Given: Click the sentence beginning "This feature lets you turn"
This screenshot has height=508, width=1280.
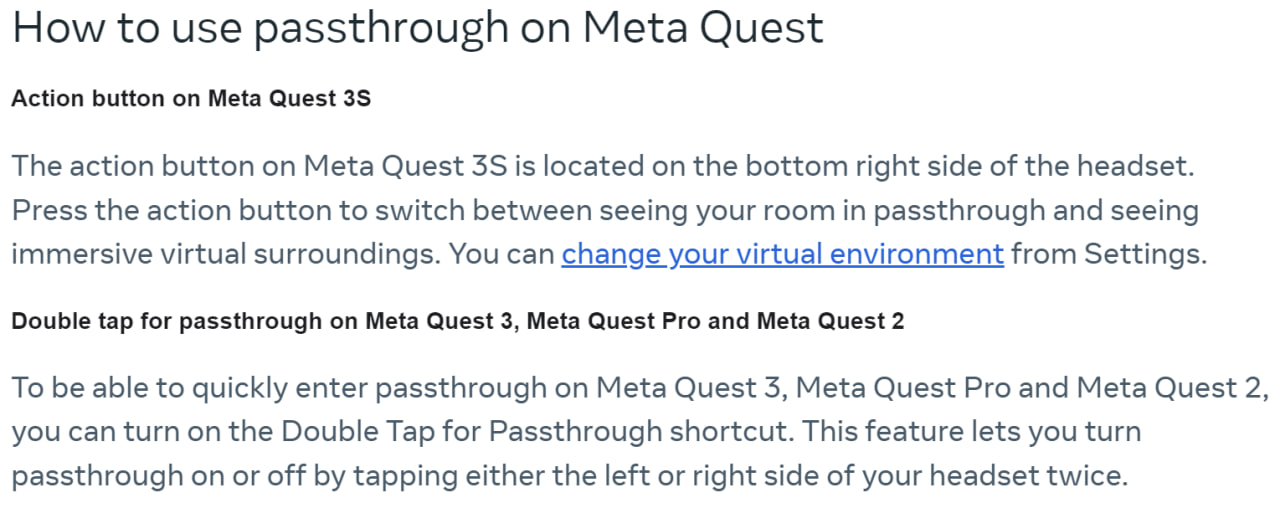Looking at the screenshot, I should point(970,432).
